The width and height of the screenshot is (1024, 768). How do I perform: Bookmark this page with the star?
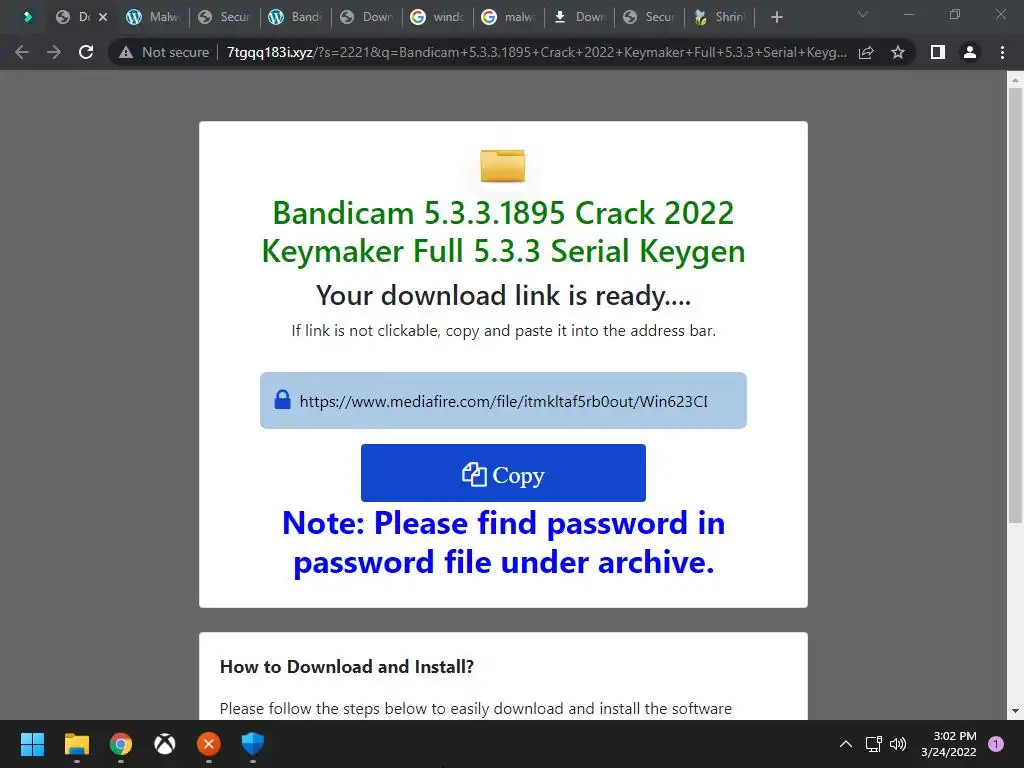click(898, 52)
